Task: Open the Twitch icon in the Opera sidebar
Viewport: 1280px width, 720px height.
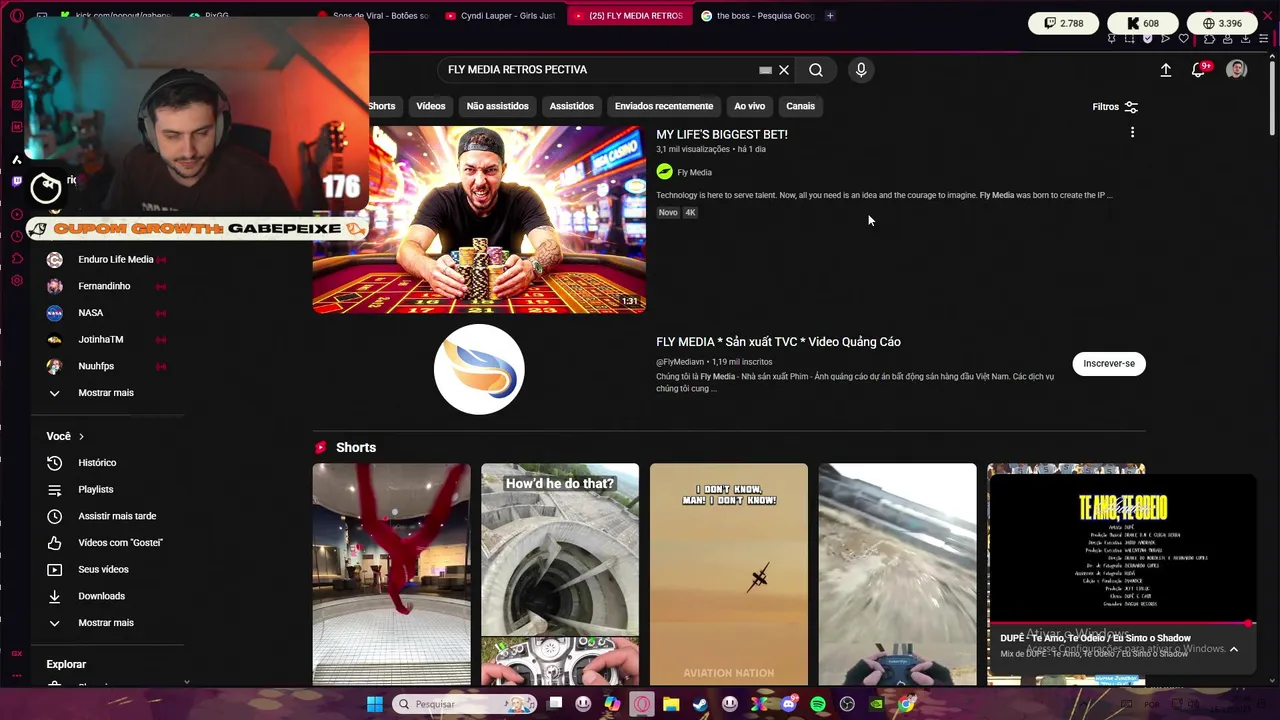Action: (17, 181)
